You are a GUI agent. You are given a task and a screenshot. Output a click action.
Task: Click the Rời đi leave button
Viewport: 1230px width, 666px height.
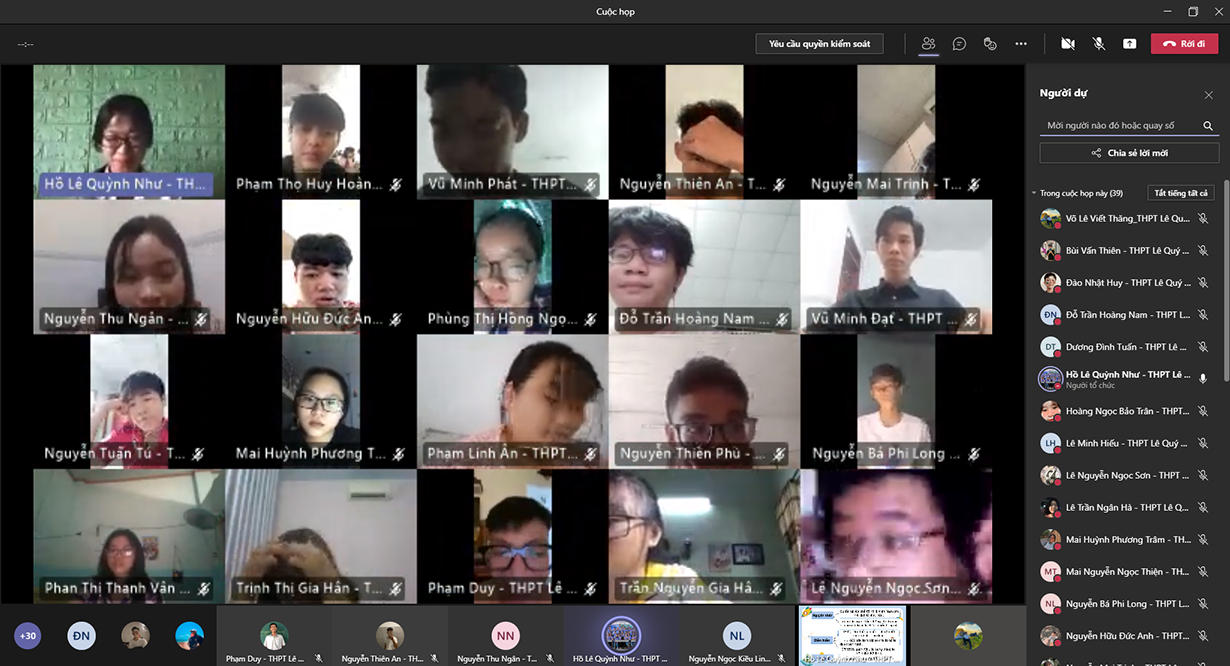(1184, 44)
